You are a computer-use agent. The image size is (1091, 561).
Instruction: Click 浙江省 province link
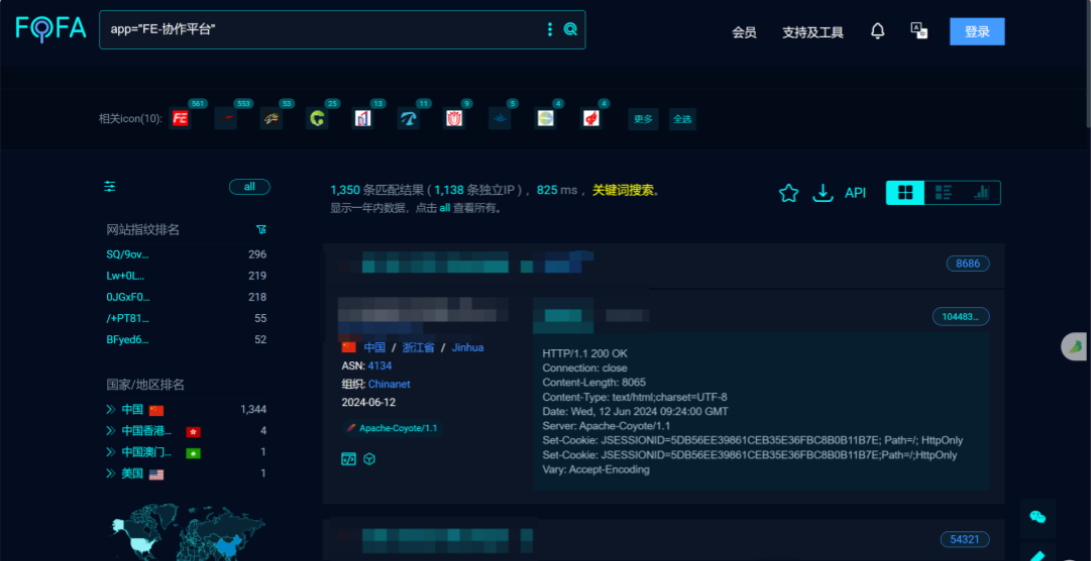(418, 347)
